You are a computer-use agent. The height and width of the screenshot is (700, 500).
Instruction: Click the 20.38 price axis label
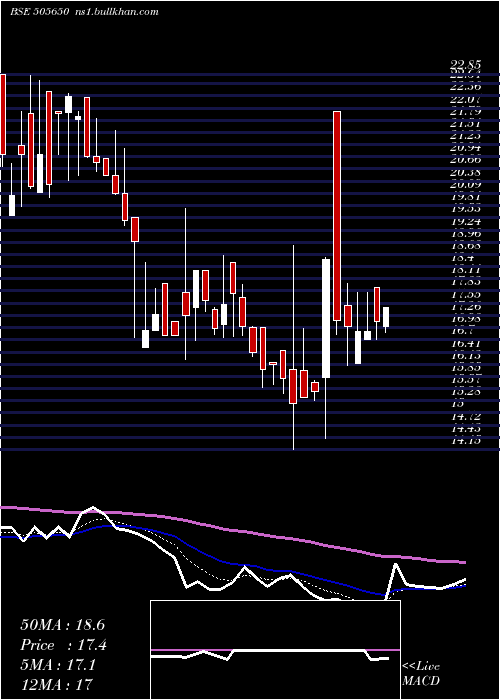pos(465,172)
